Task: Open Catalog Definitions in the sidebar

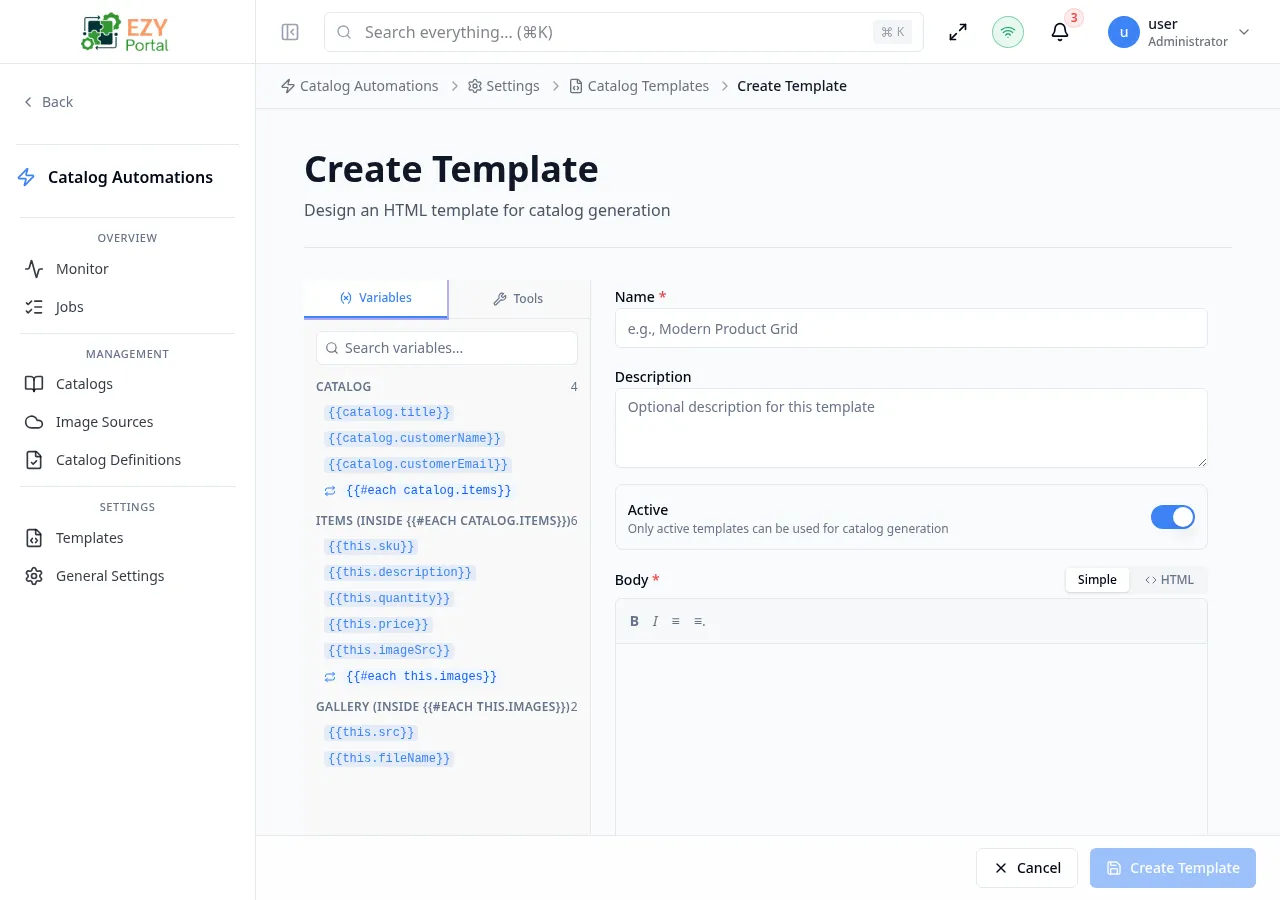Action: 127,460
